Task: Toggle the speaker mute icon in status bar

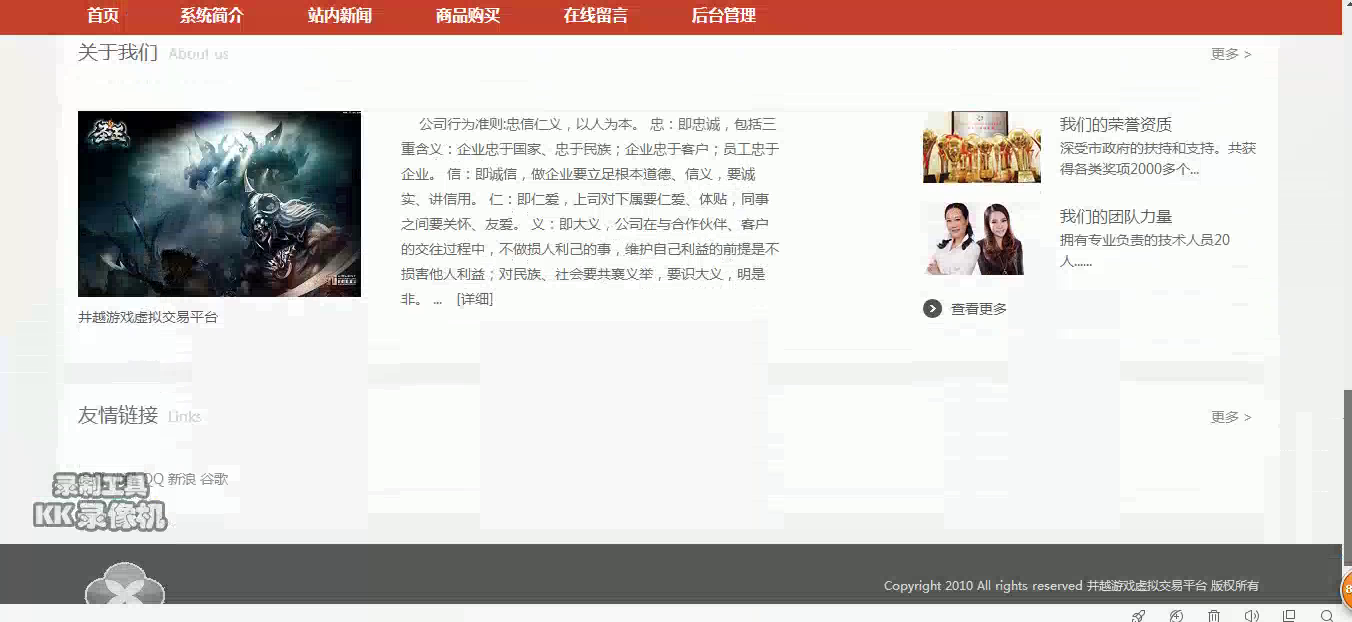Action: tap(1252, 615)
